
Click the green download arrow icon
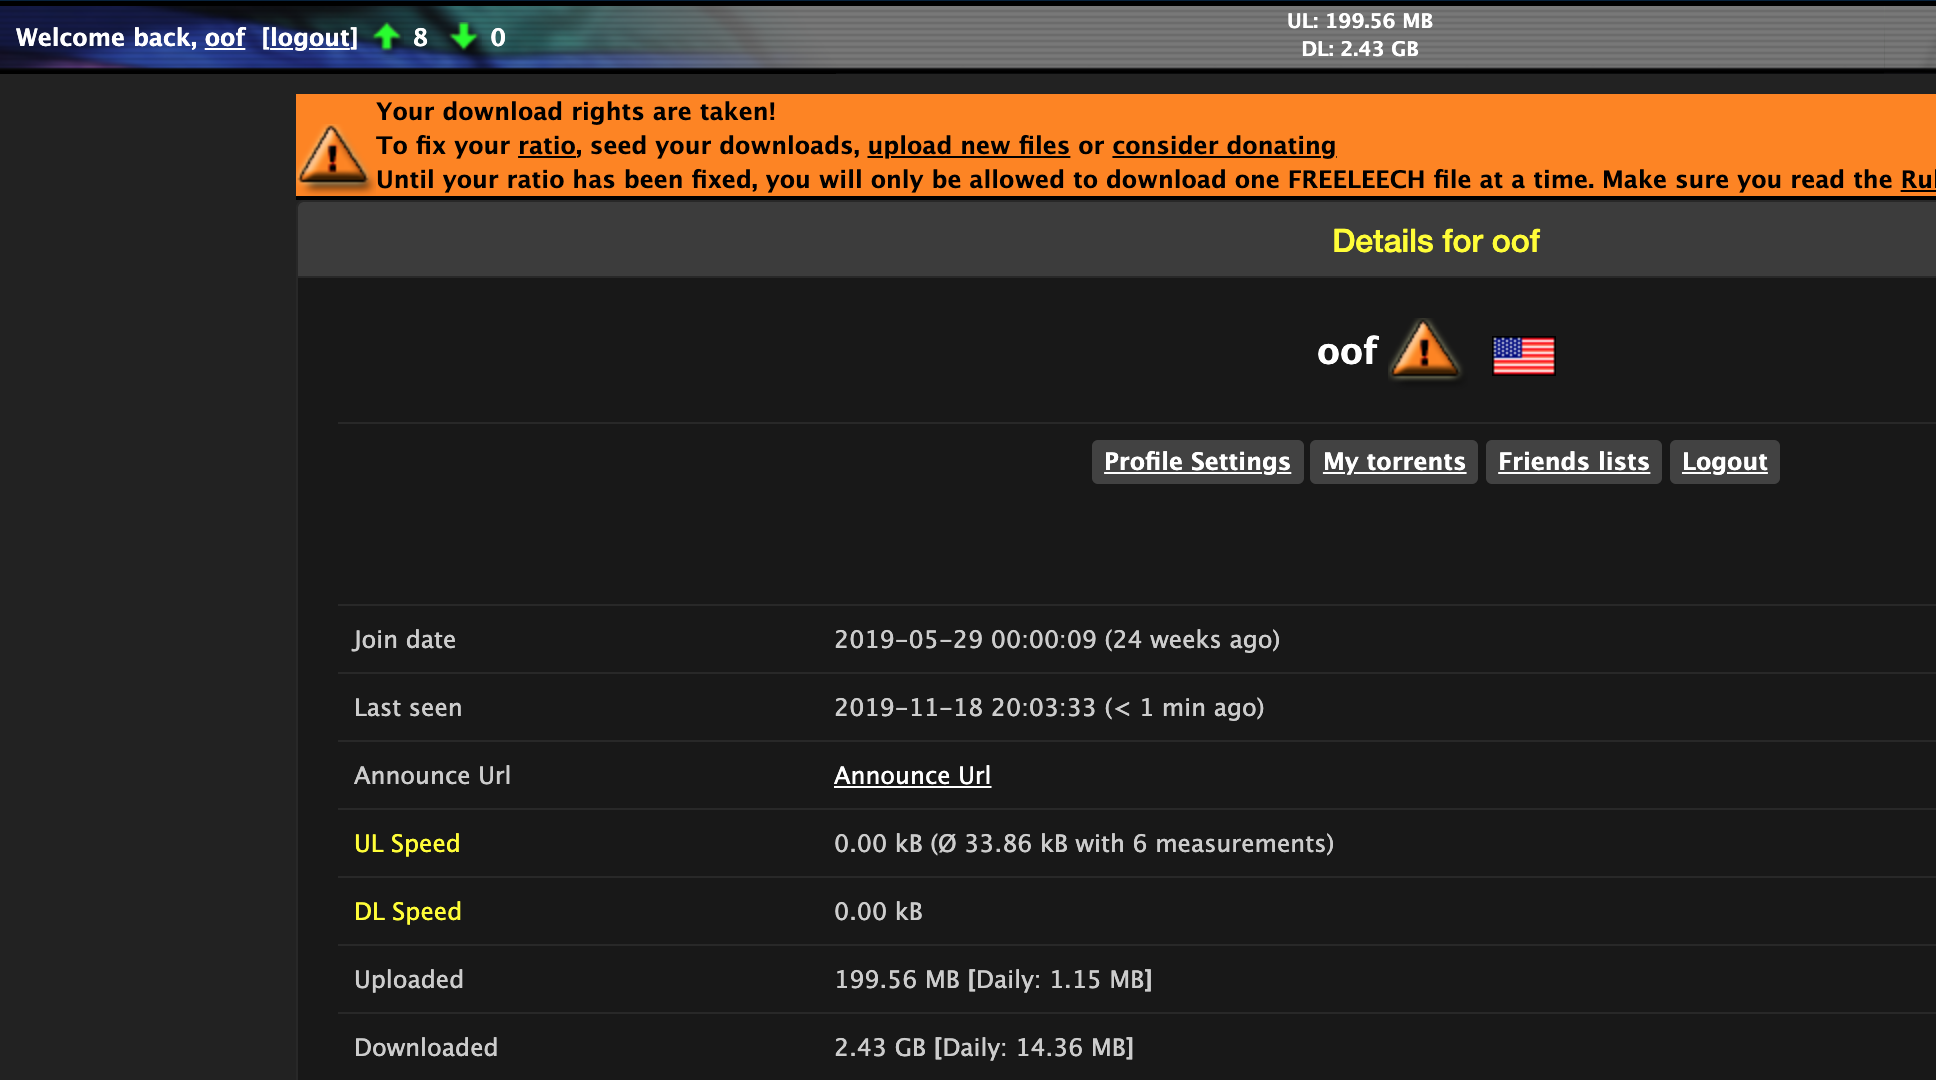coord(463,36)
